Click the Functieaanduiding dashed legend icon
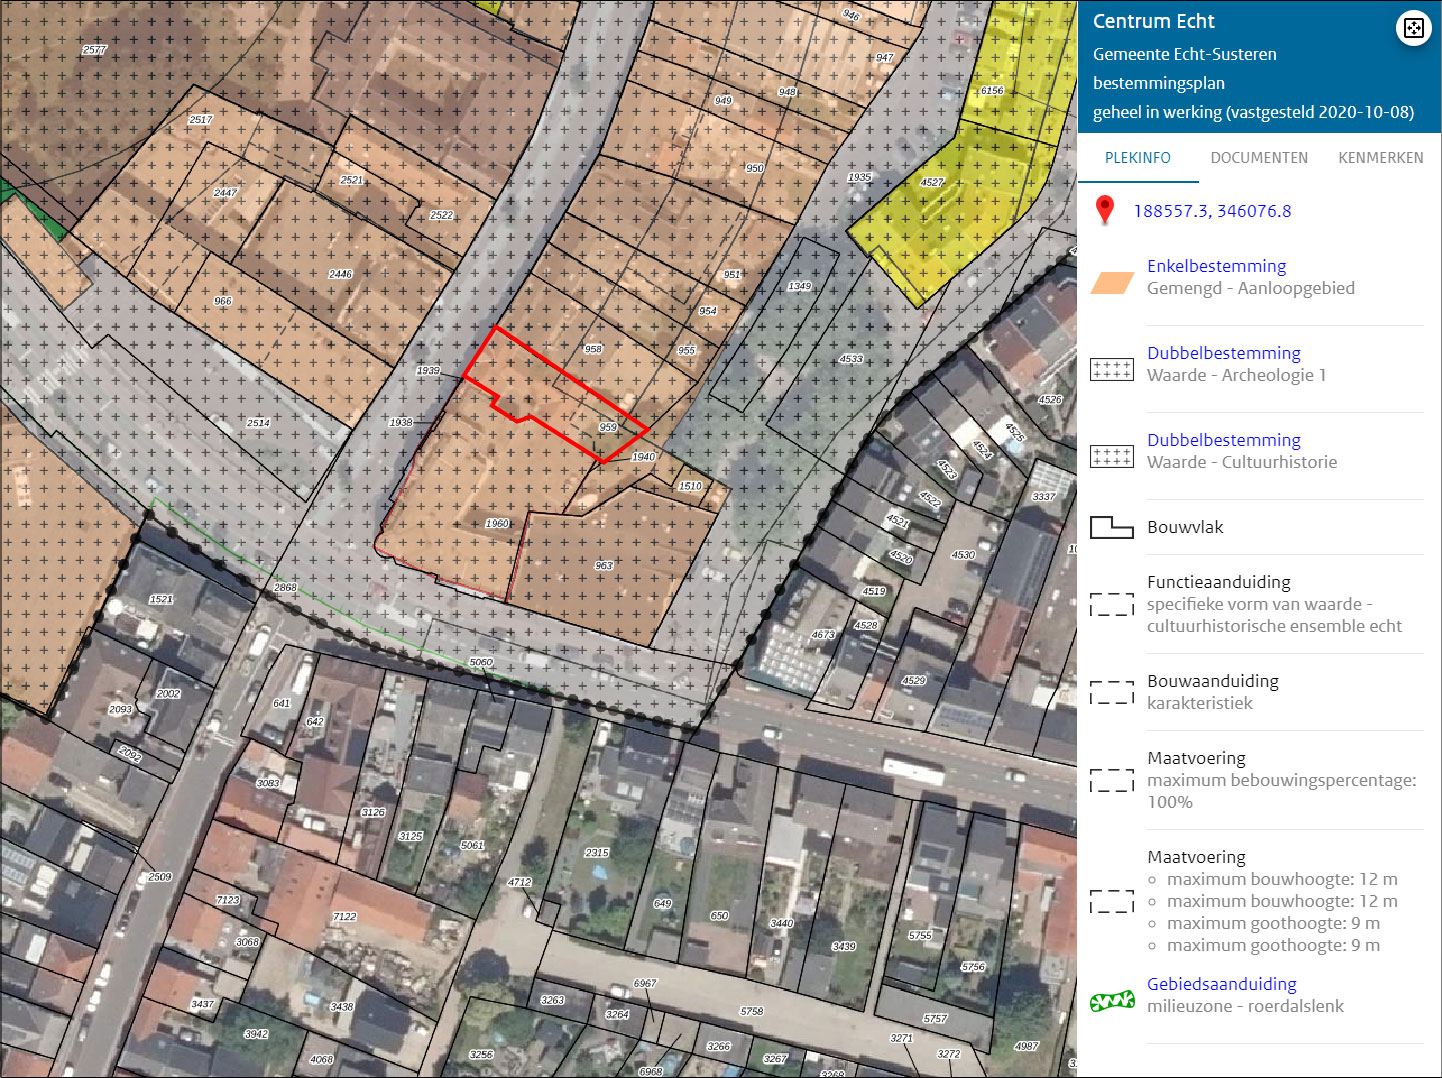 pyautogui.click(x=1111, y=604)
